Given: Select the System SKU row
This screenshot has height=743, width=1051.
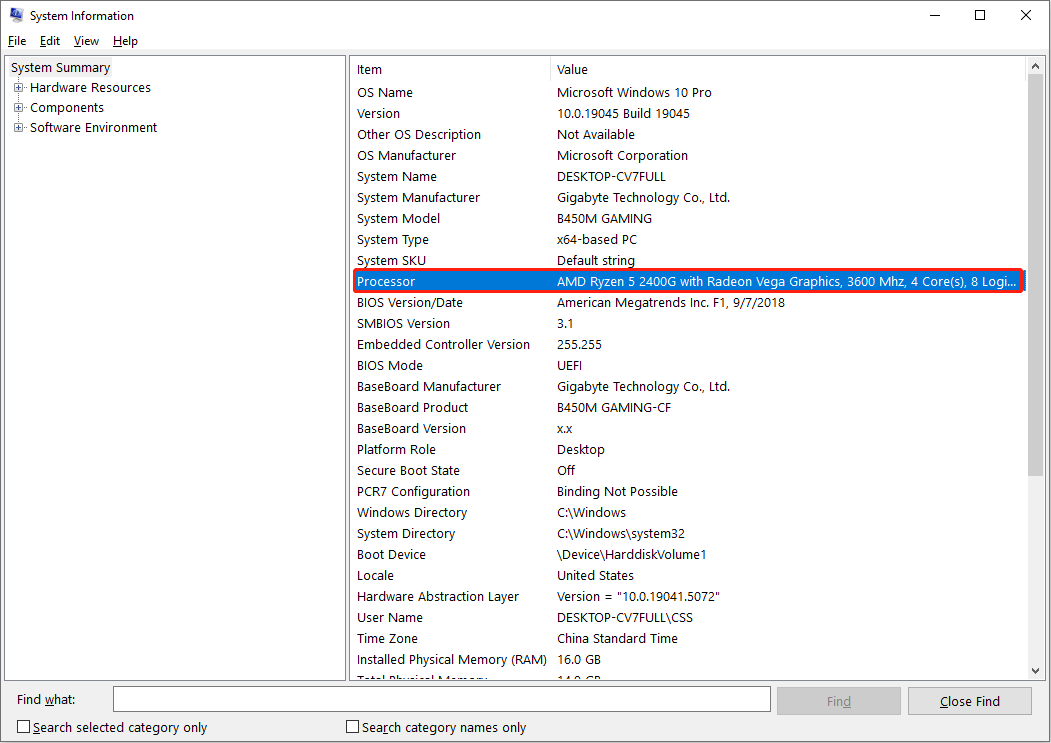Looking at the screenshot, I should pyautogui.click(x=688, y=260).
